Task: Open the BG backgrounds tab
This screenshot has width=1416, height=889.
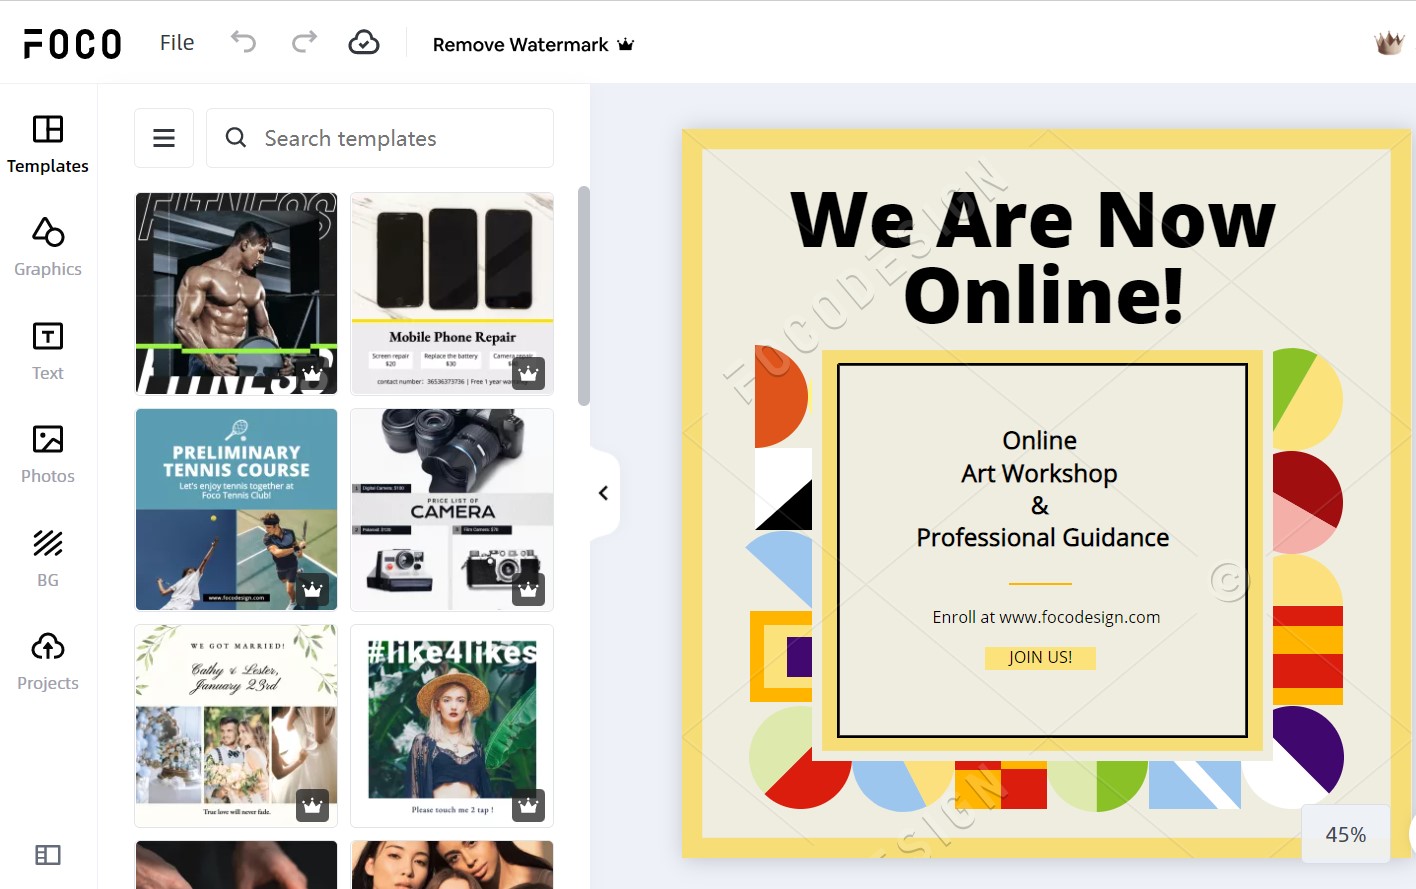Action: 48,558
